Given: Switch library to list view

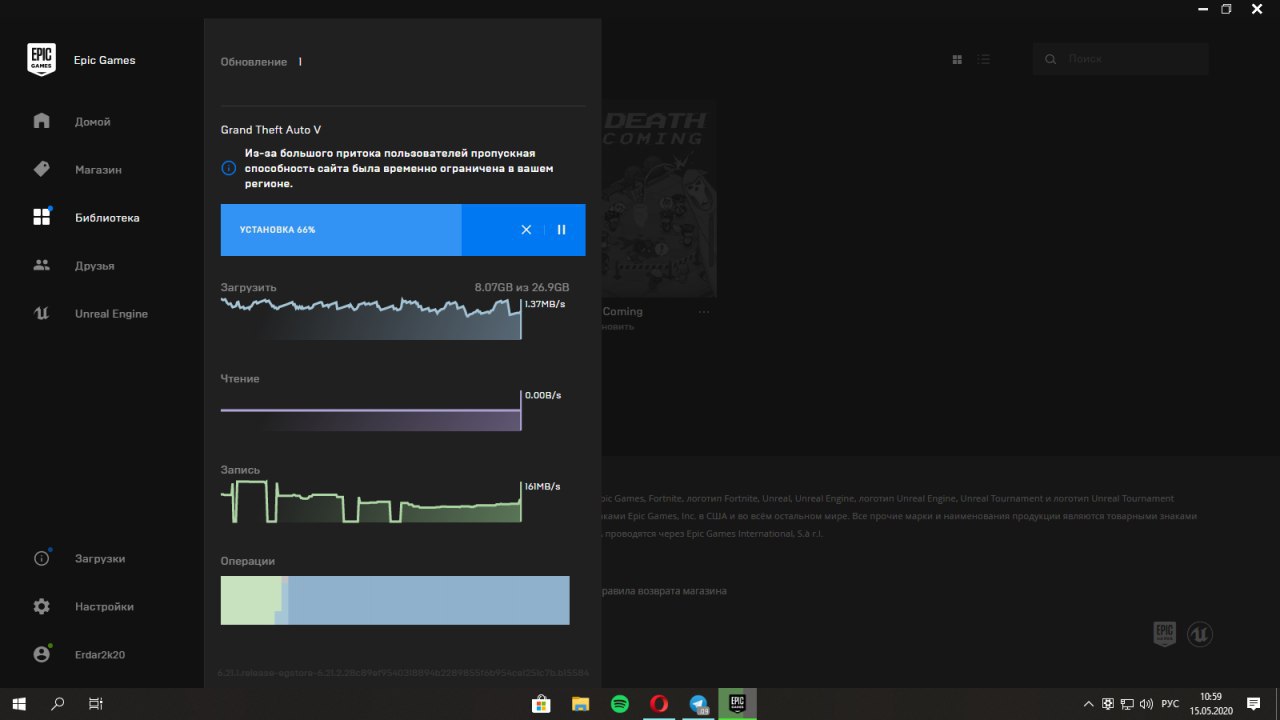Looking at the screenshot, I should [984, 60].
